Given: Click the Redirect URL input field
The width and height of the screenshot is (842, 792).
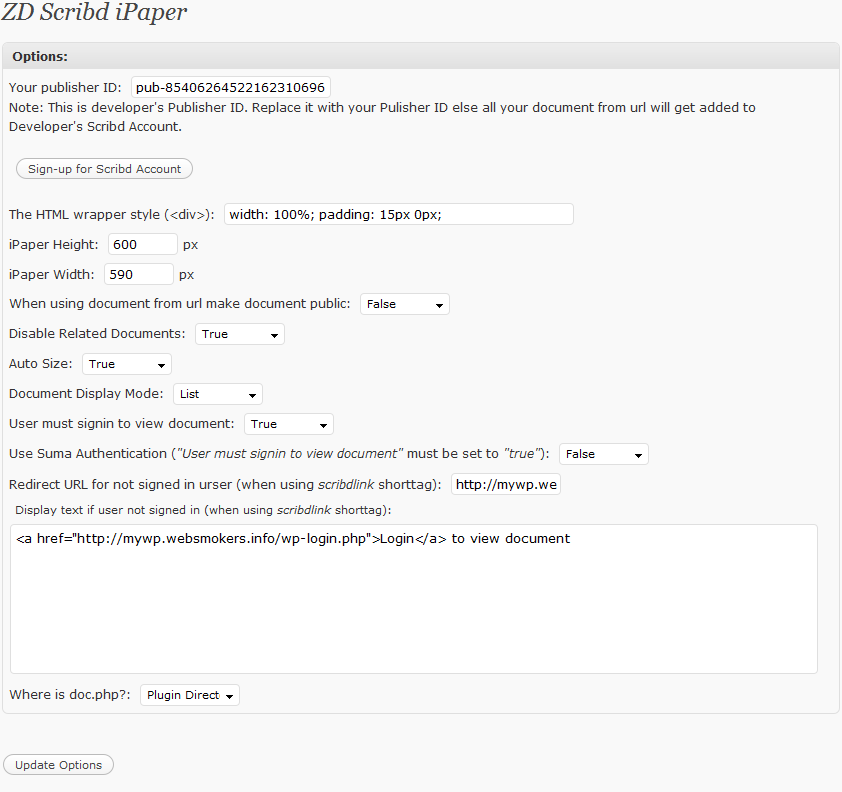Looking at the screenshot, I should click(506, 484).
